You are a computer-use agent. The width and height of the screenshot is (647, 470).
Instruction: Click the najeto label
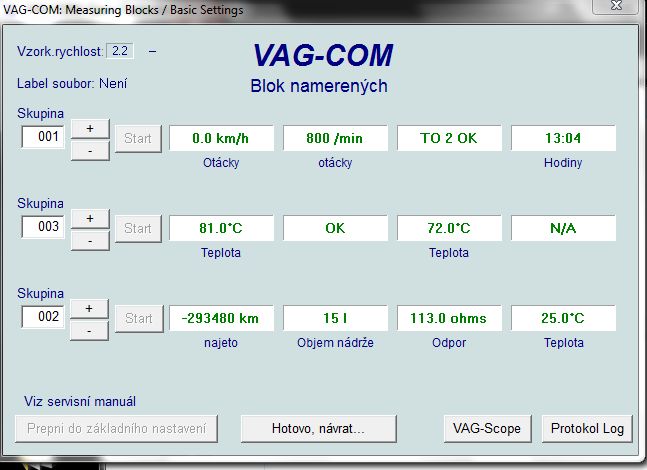tap(221, 343)
